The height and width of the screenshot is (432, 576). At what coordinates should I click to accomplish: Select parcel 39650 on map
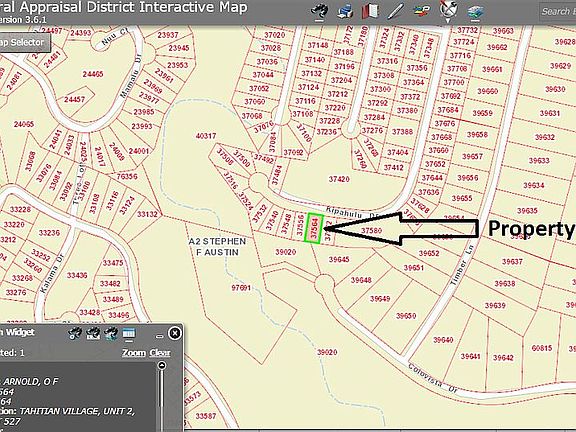(406, 316)
